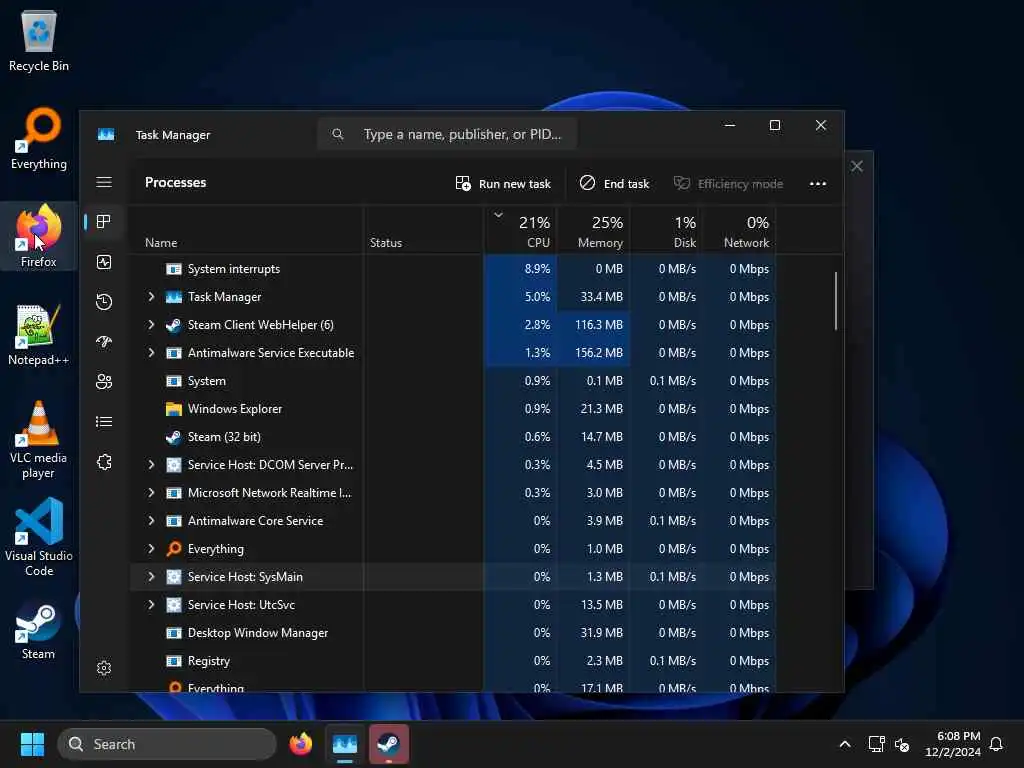1024x768 pixels.
Task: Expand Service Host: UtcSvc row
Action: coord(152,605)
